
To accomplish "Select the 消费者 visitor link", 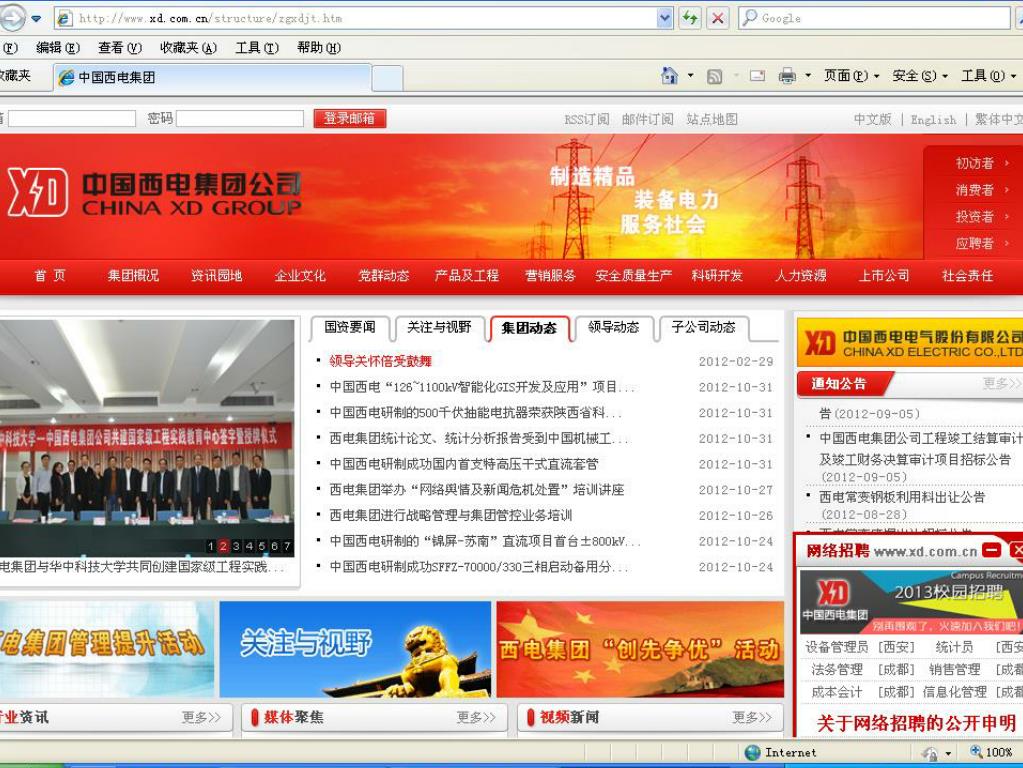I will [975, 190].
